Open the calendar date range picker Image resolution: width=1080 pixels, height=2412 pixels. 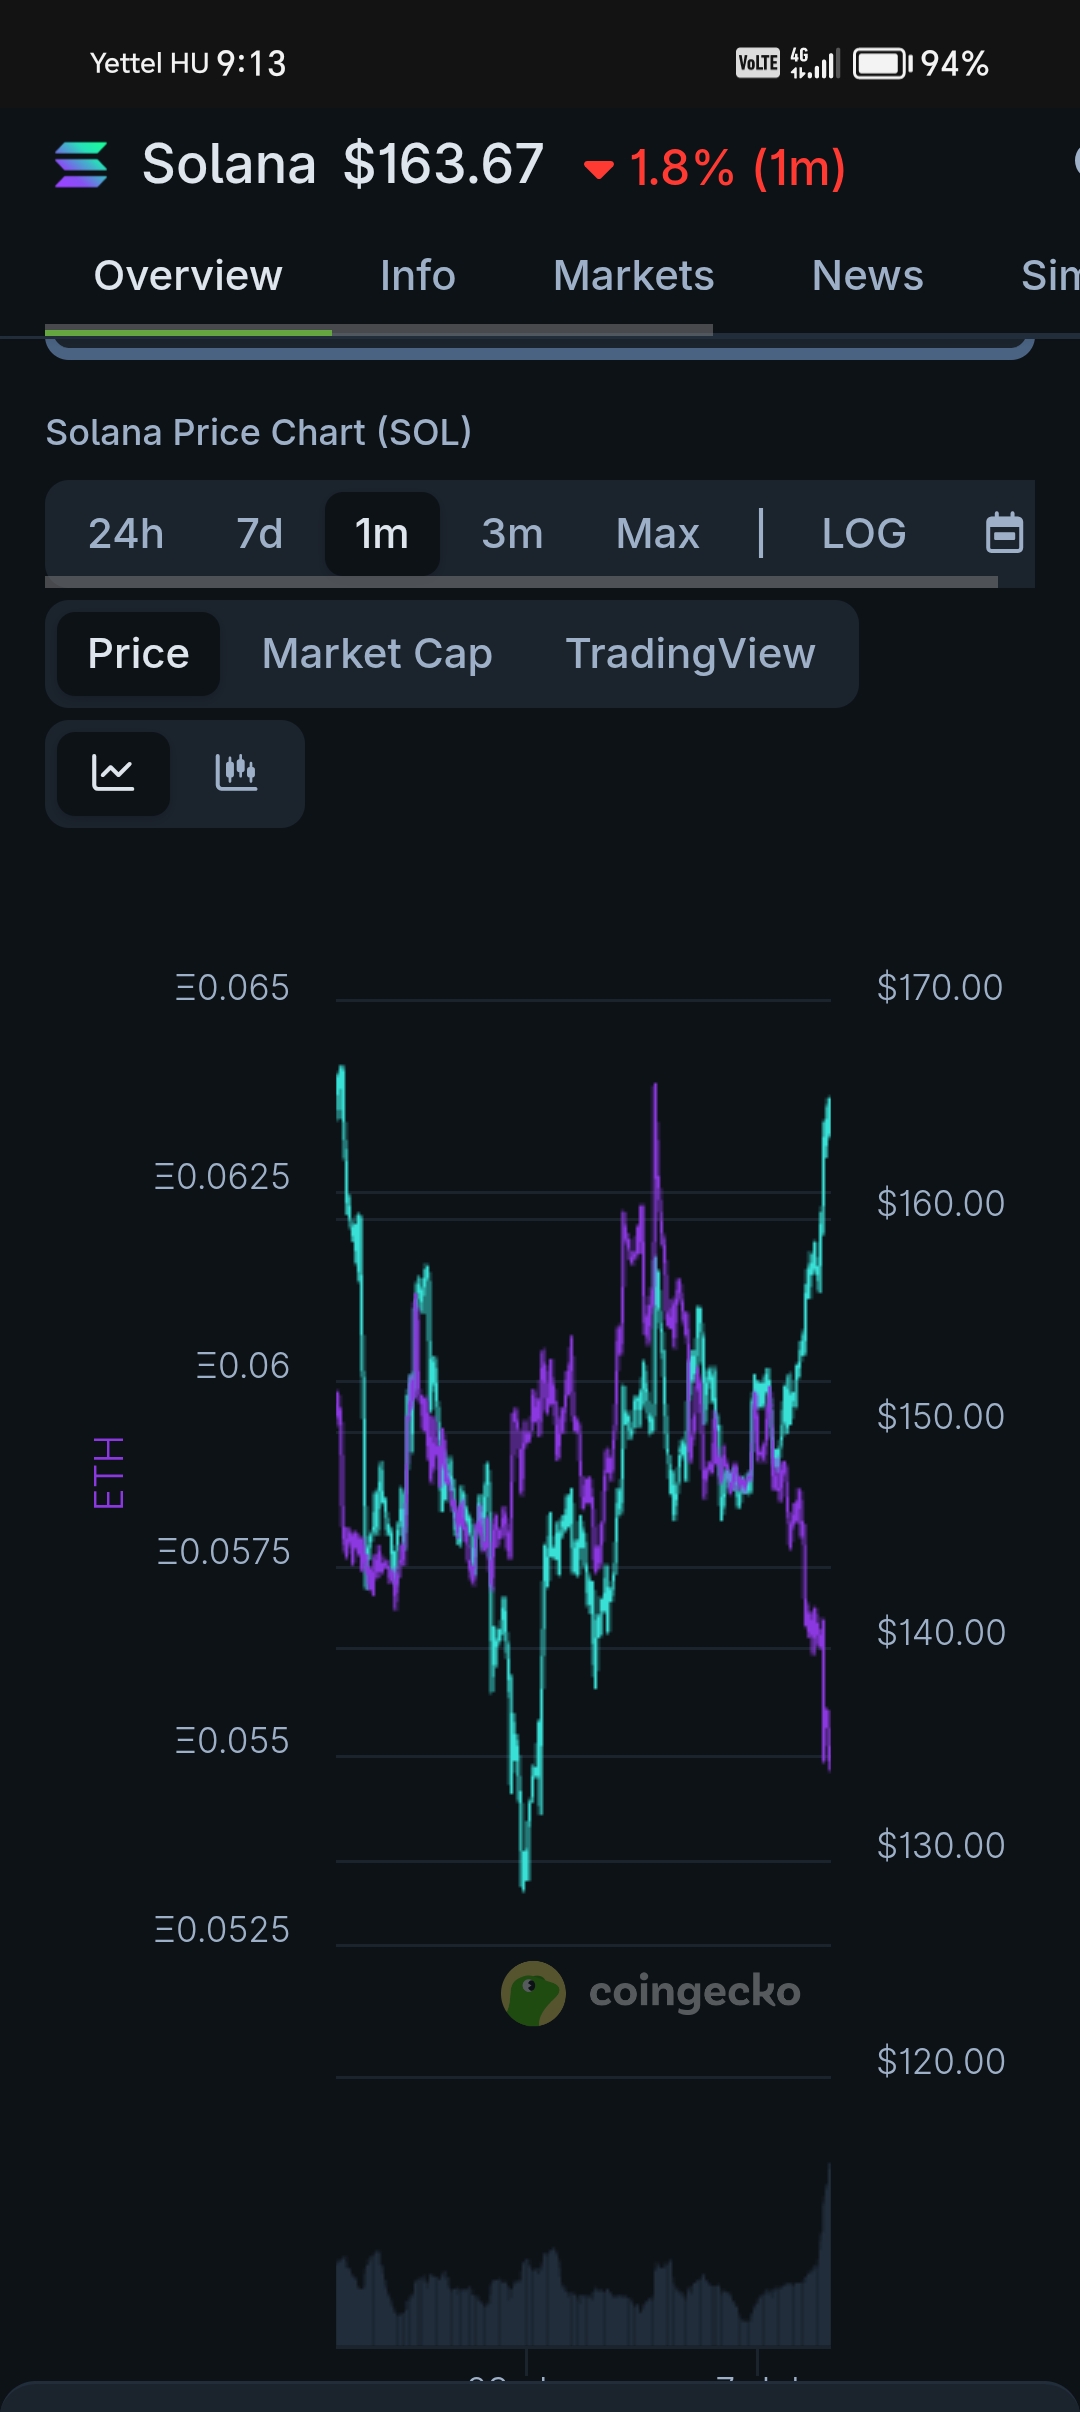[1004, 532]
